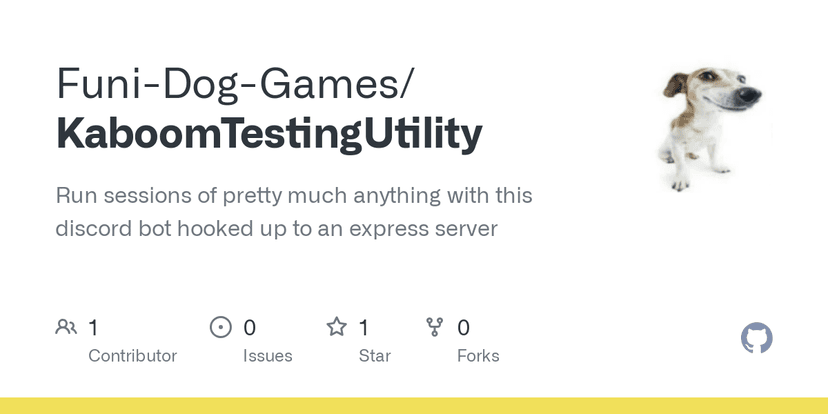Click the star count number 1
The image size is (828, 414).
tap(364, 327)
